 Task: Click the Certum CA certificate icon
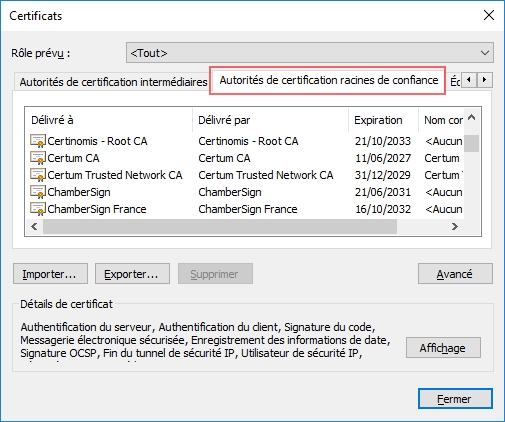pos(38,158)
